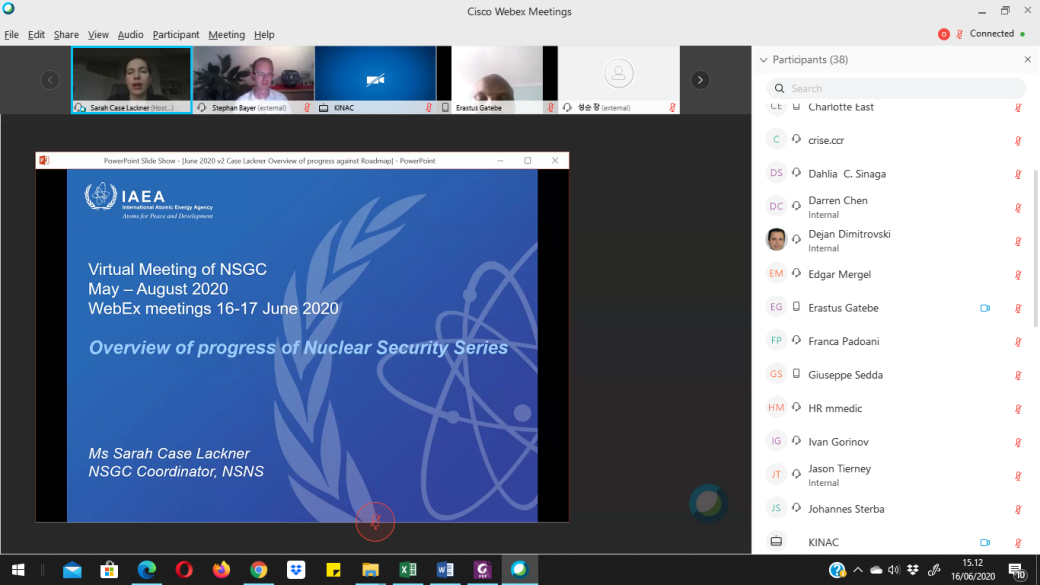Toggle mute icon for Dejan Dimitrovski
Screen dimensions: 1040x585
tap(1018, 241)
